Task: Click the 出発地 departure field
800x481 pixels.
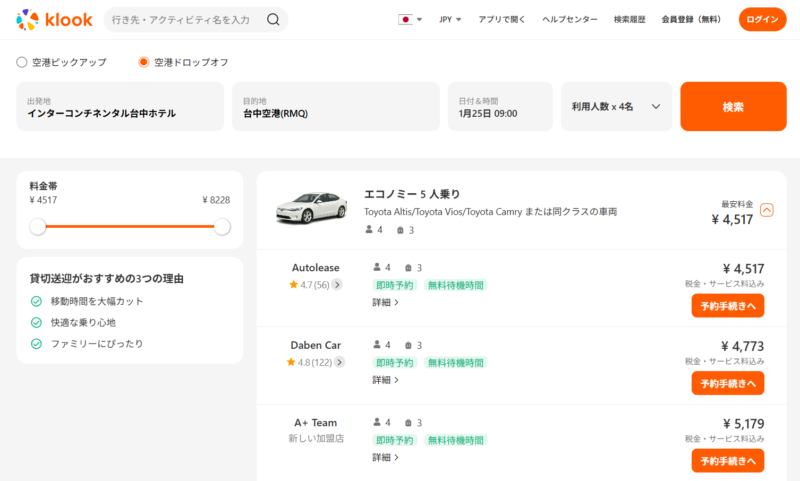Action: tap(120, 106)
